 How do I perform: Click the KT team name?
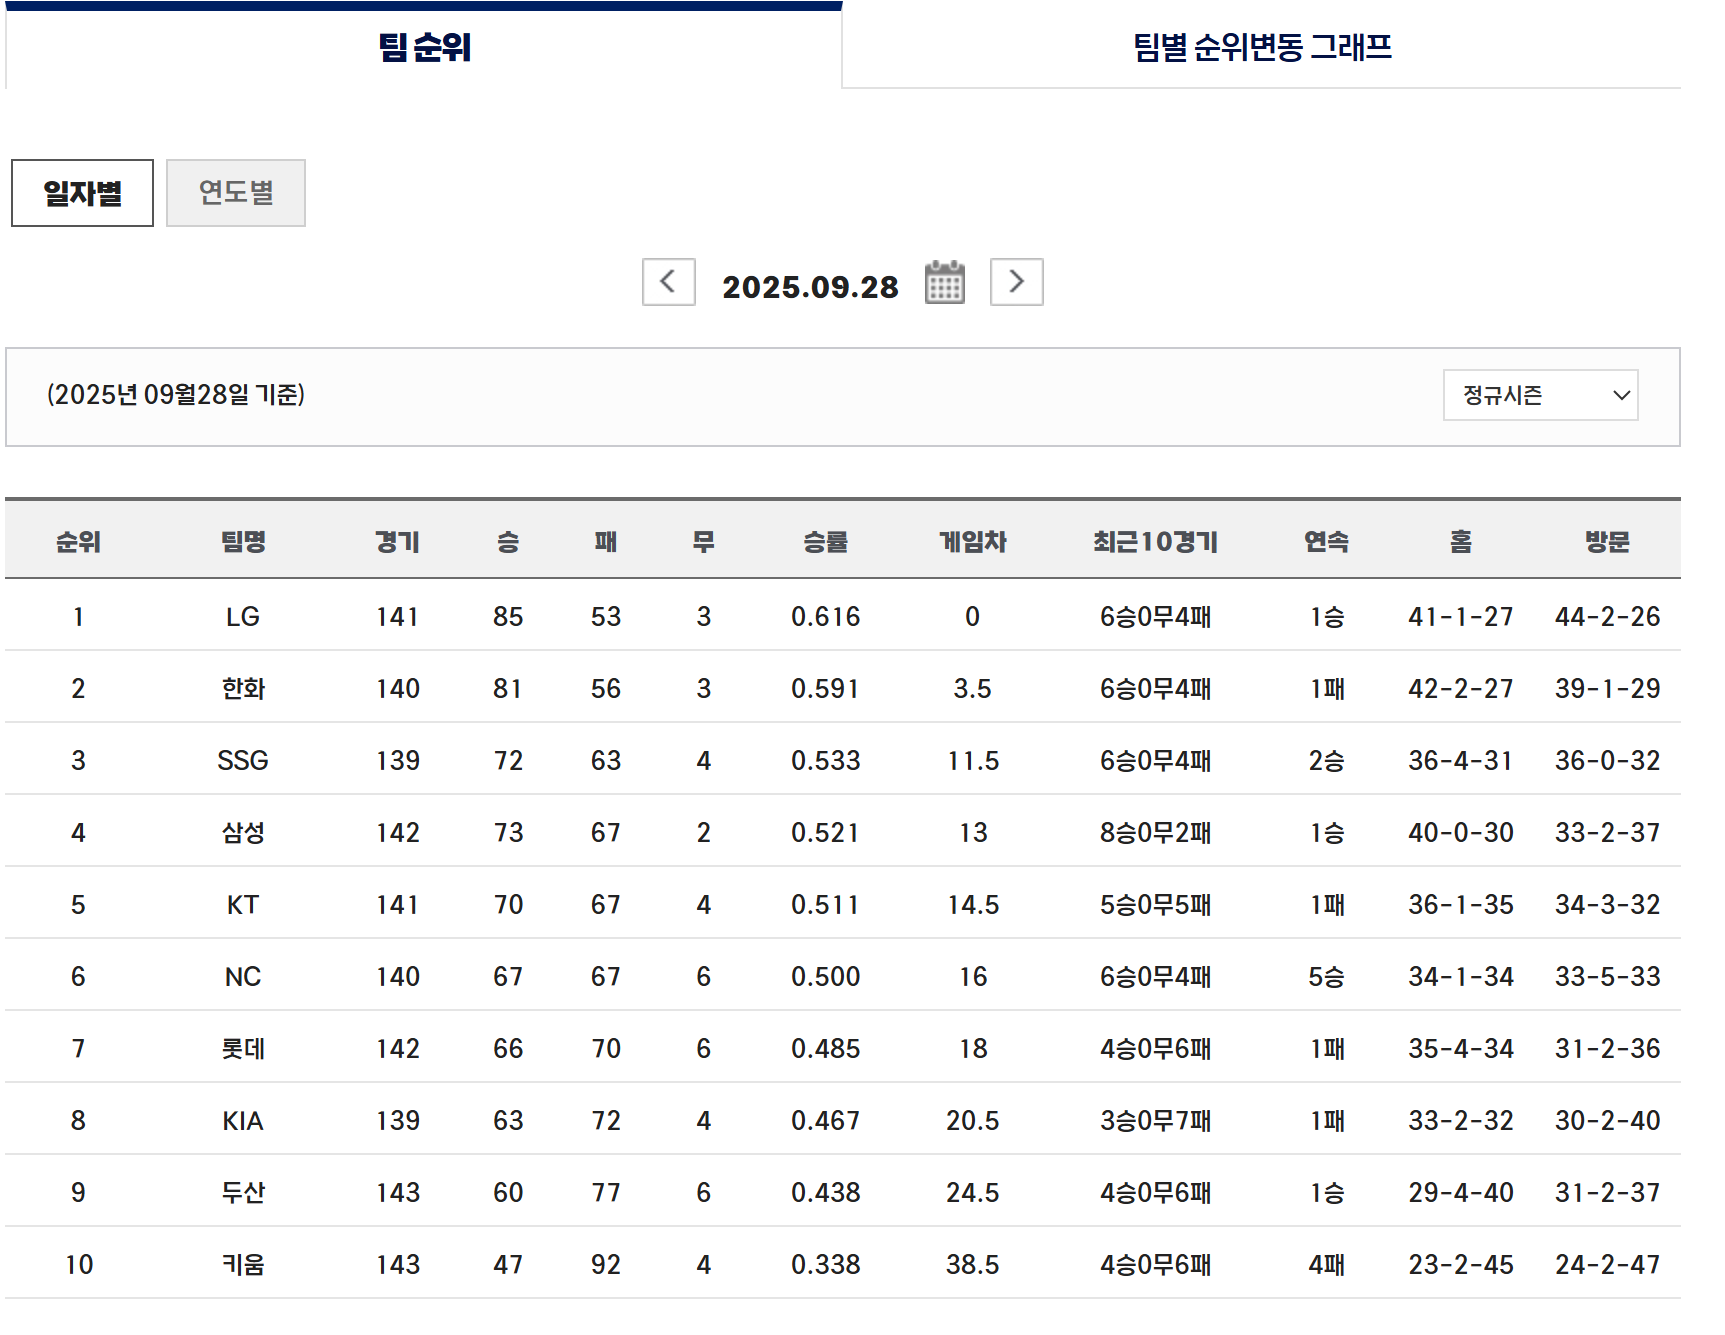(x=243, y=904)
